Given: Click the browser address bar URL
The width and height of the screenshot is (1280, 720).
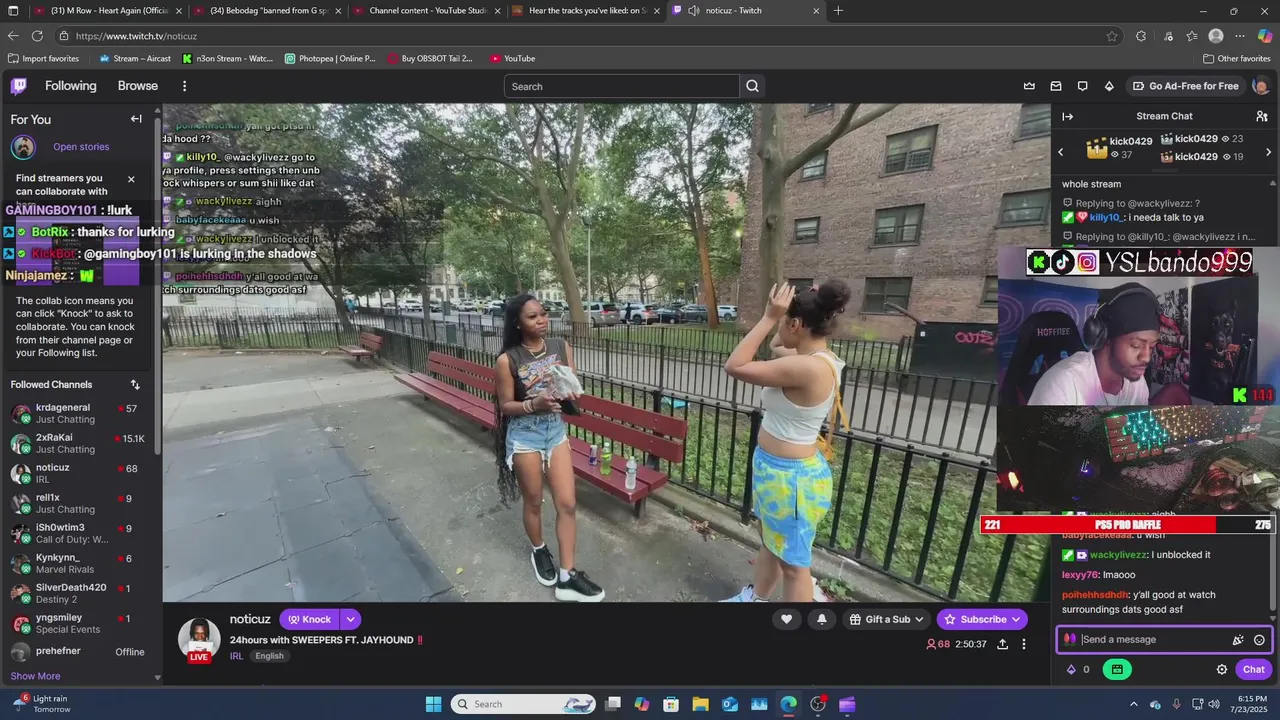Looking at the screenshot, I should pyautogui.click(x=136, y=36).
